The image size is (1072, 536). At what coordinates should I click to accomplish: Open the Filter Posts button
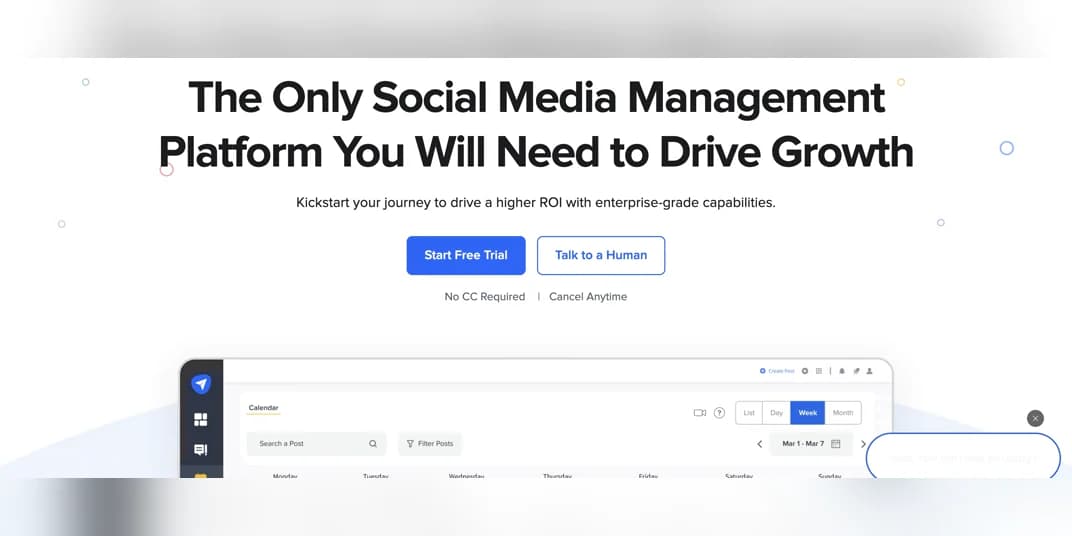coord(430,444)
